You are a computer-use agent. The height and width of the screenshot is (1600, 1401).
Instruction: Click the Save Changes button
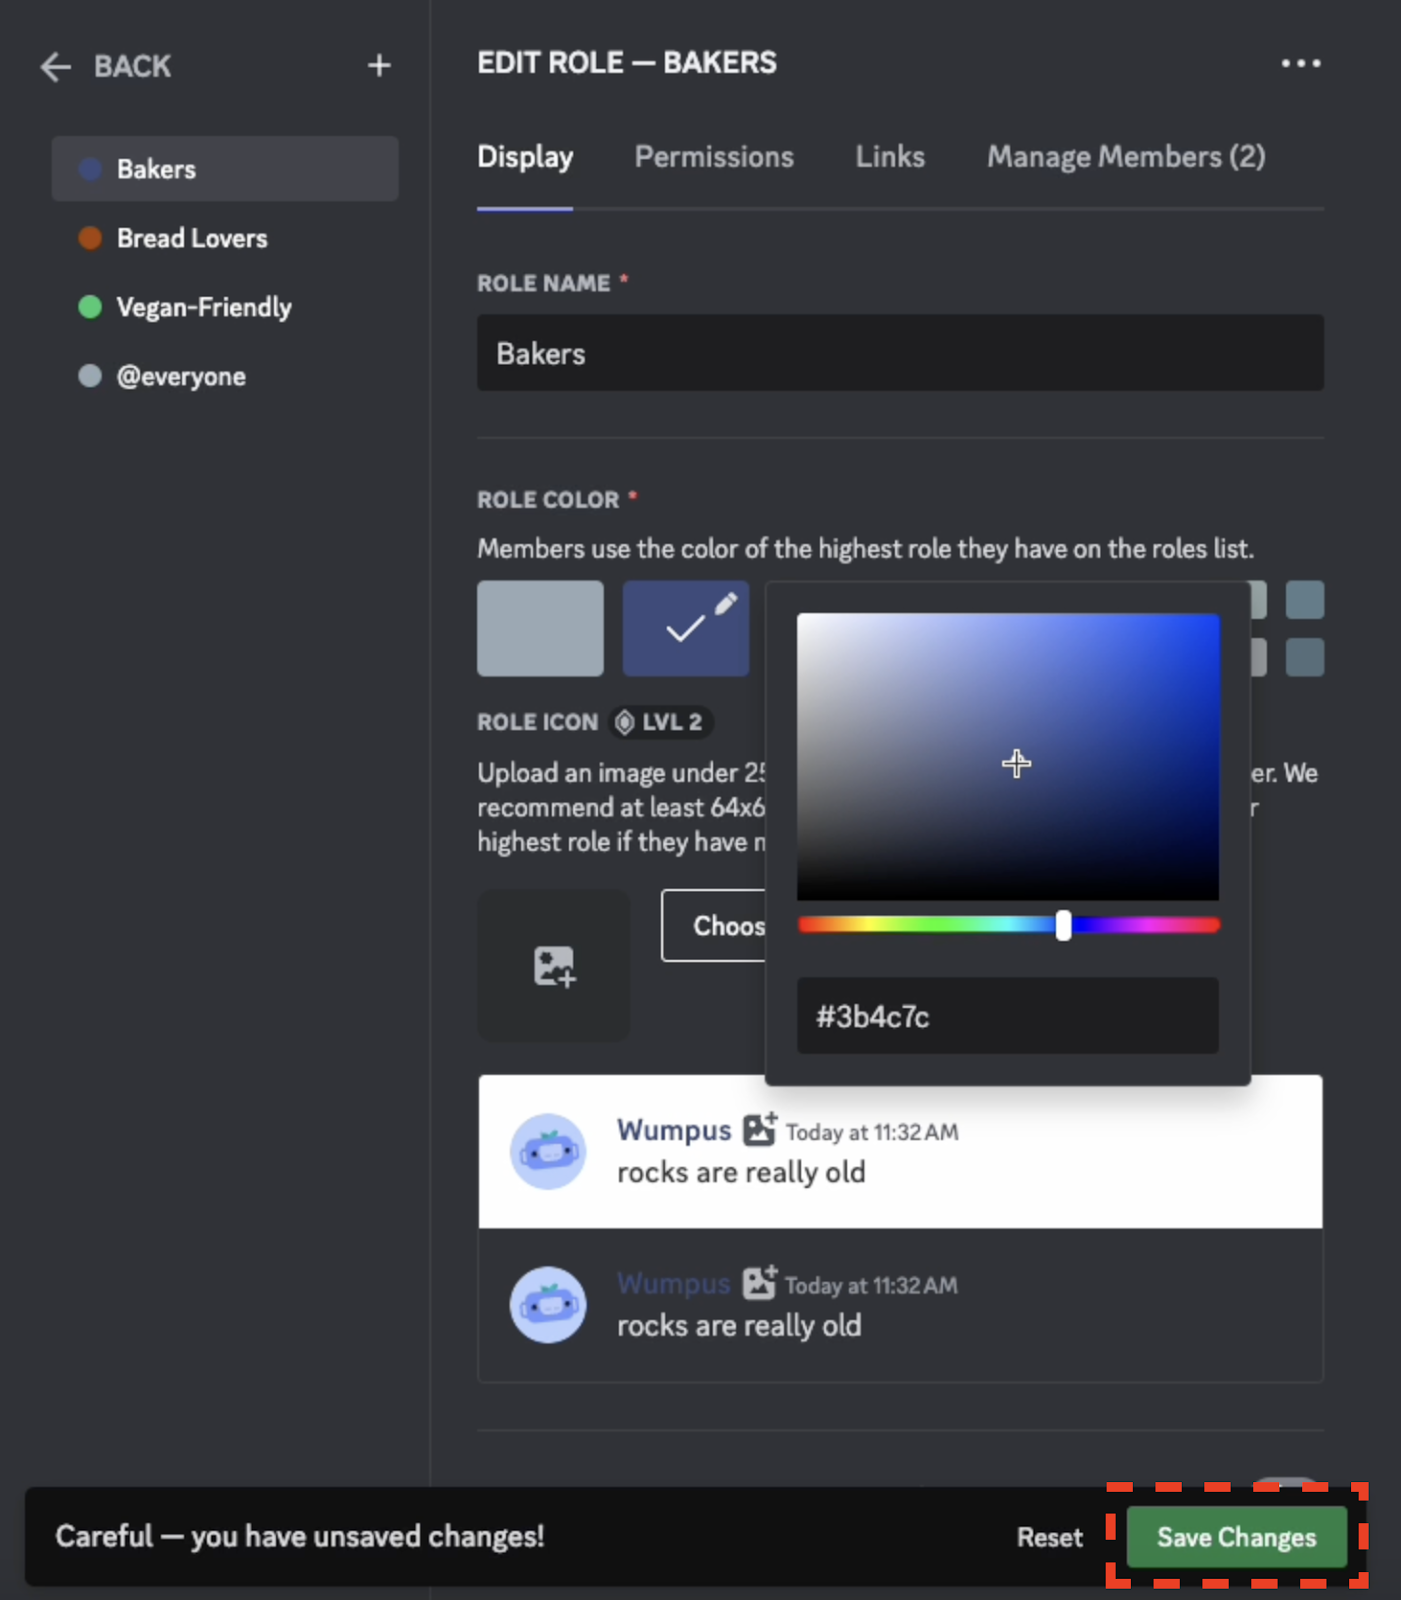(1236, 1537)
